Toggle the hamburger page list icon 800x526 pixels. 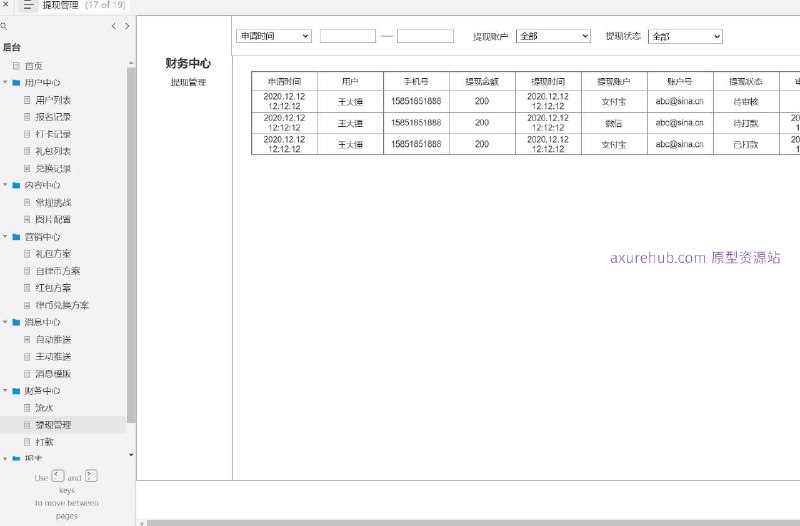pos(28,5)
